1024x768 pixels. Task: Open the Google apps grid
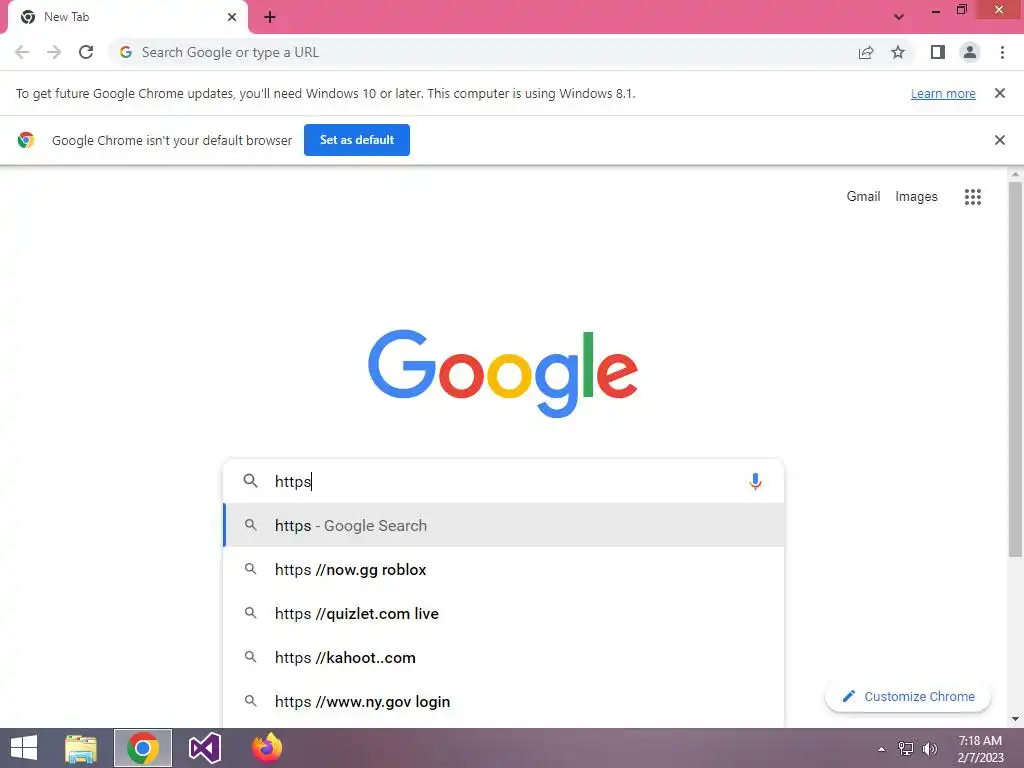point(972,197)
